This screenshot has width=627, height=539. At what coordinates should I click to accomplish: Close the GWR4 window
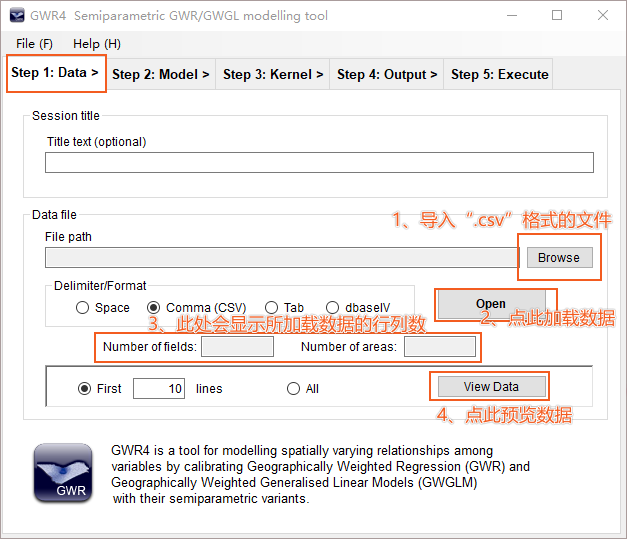point(603,16)
